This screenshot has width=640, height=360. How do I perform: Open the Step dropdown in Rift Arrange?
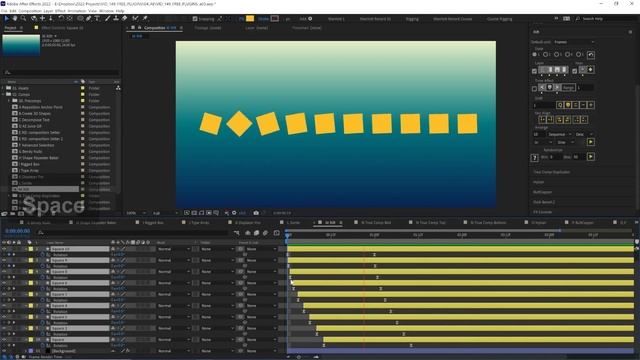click(566, 142)
